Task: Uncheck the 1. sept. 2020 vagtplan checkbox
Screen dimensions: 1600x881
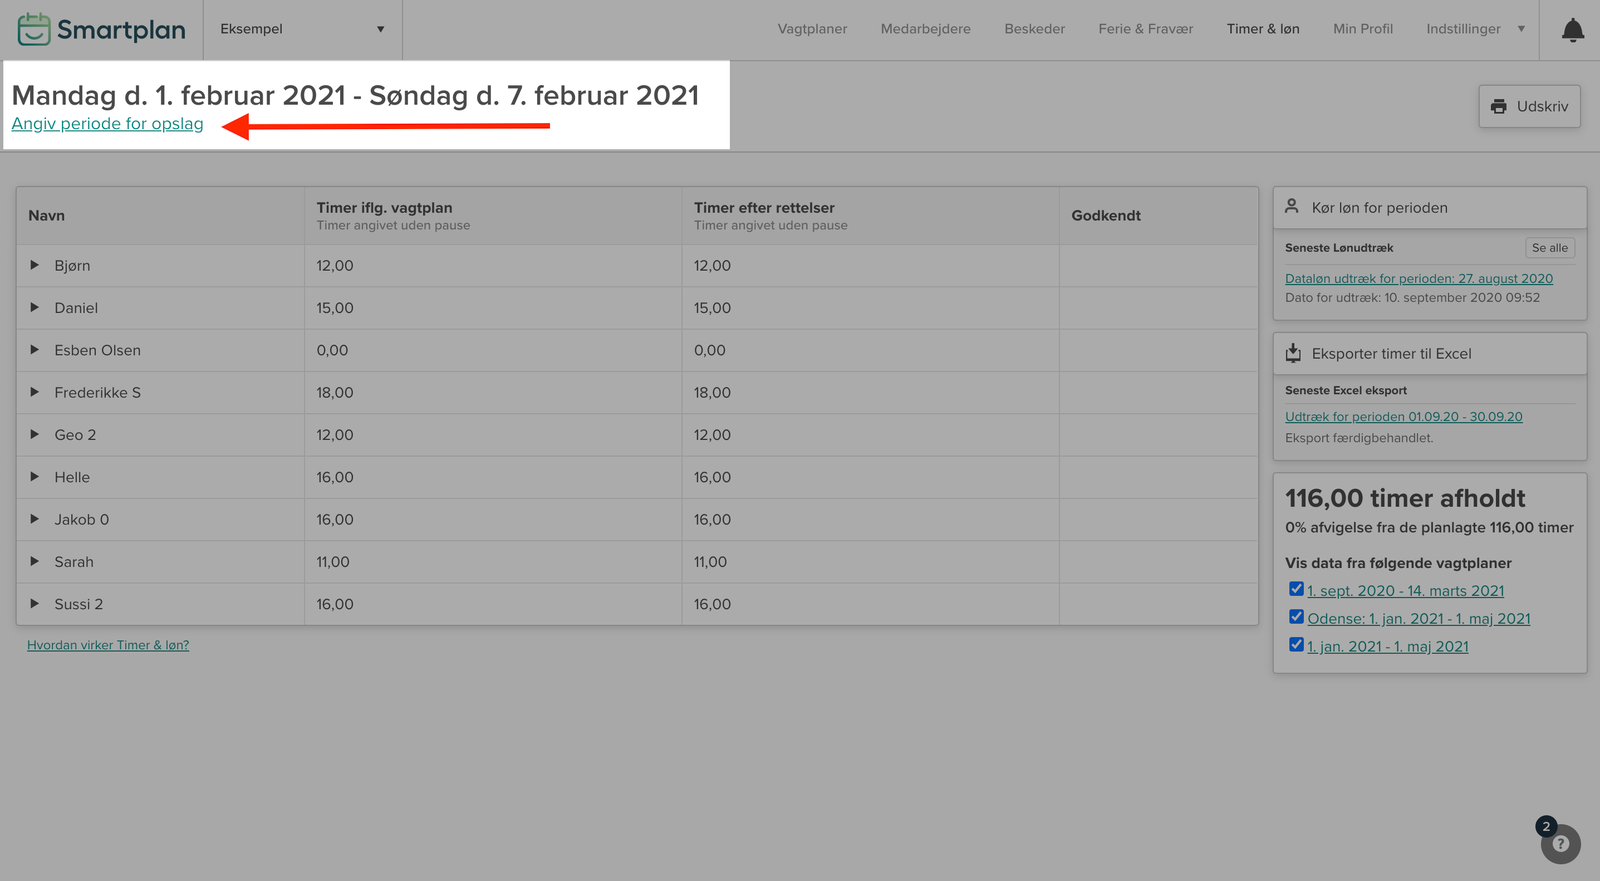Action: coord(1296,589)
